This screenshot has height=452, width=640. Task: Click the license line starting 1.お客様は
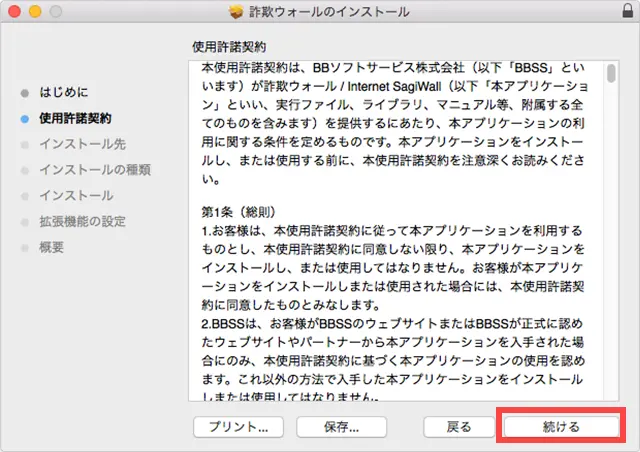(x=392, y=231)
